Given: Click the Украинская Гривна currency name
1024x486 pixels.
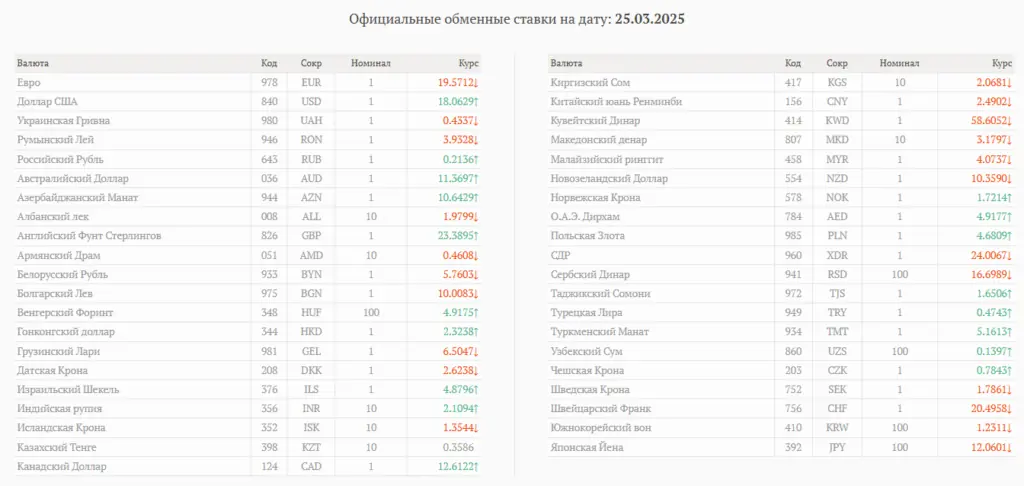Looking at the screenshot, I should [x=64, y=121].
